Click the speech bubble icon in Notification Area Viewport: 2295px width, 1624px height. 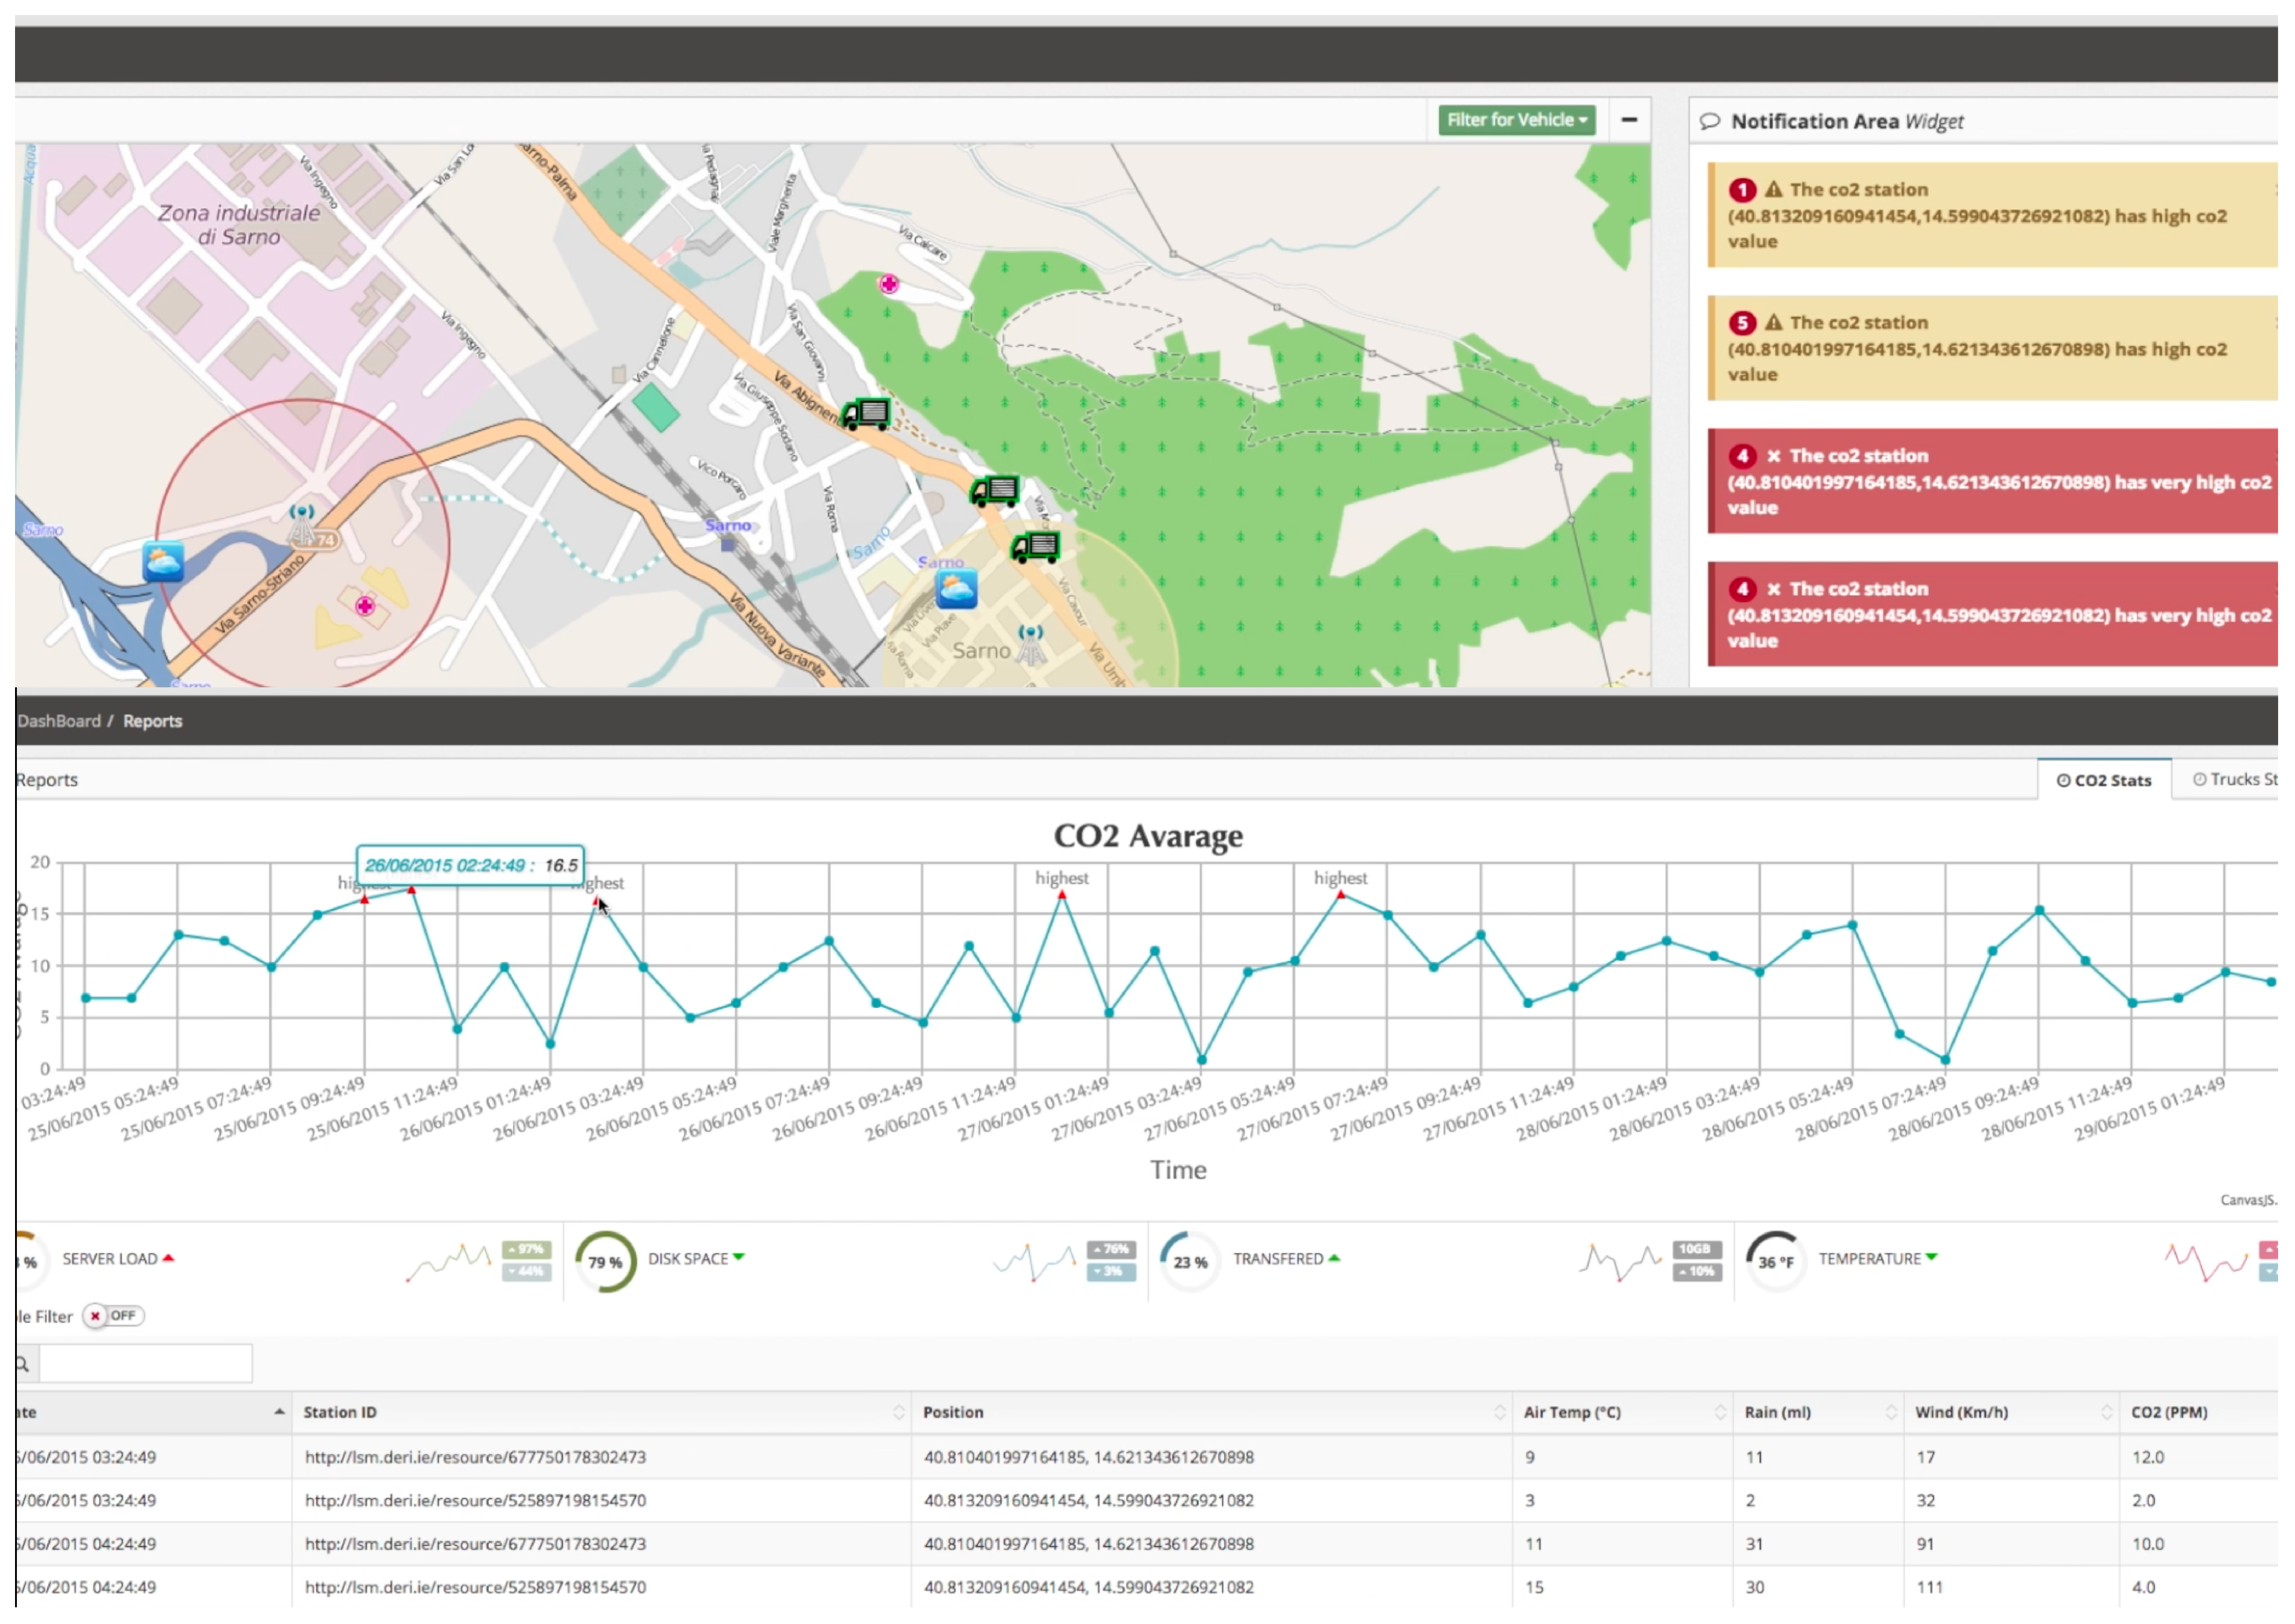point(1710,121)
